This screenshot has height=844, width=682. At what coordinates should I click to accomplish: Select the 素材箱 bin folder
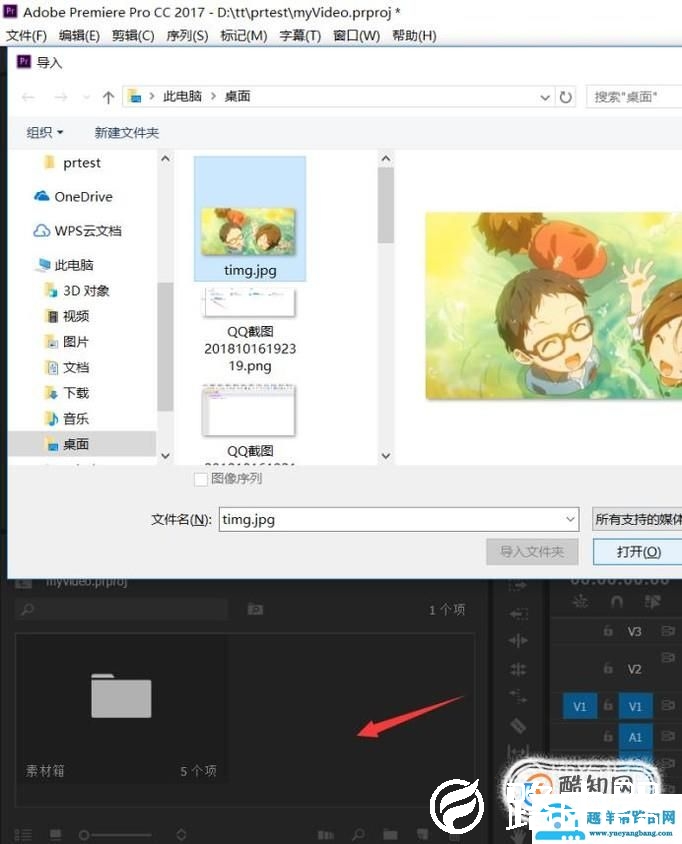(x=121, y=696)
